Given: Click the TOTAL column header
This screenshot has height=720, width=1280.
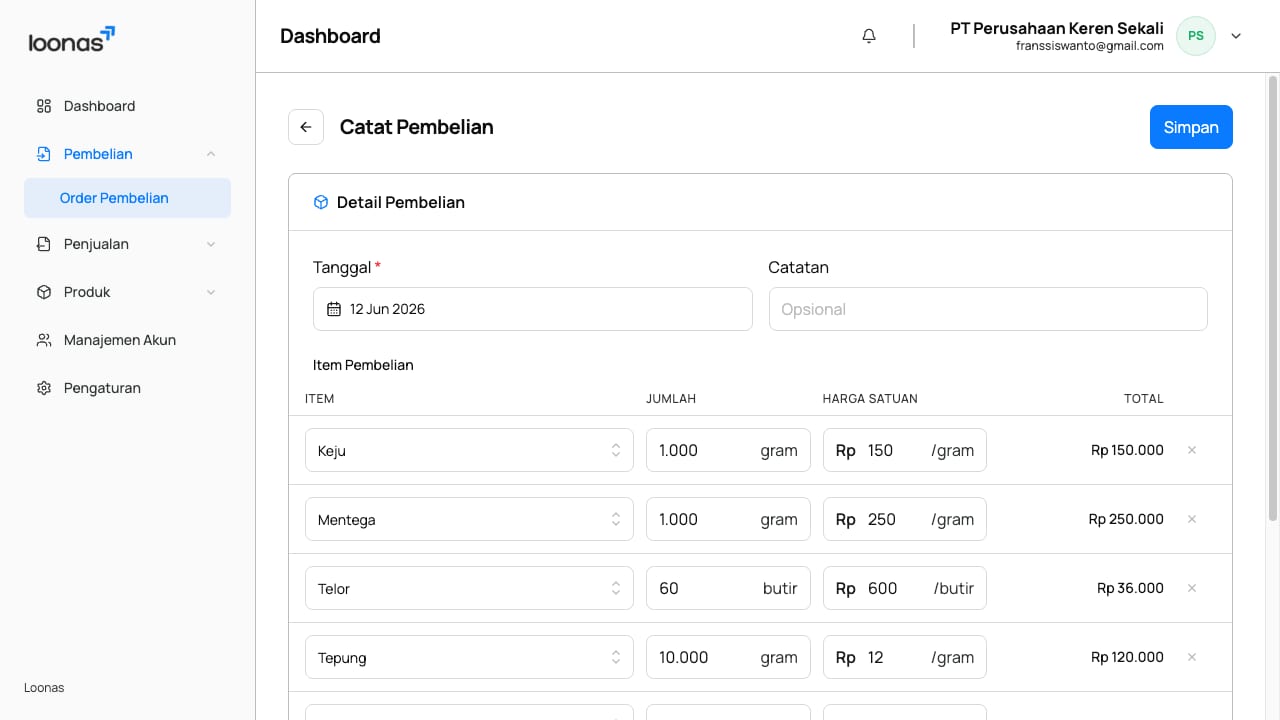Looking at the screenshot, I should tap(1144, 398).
